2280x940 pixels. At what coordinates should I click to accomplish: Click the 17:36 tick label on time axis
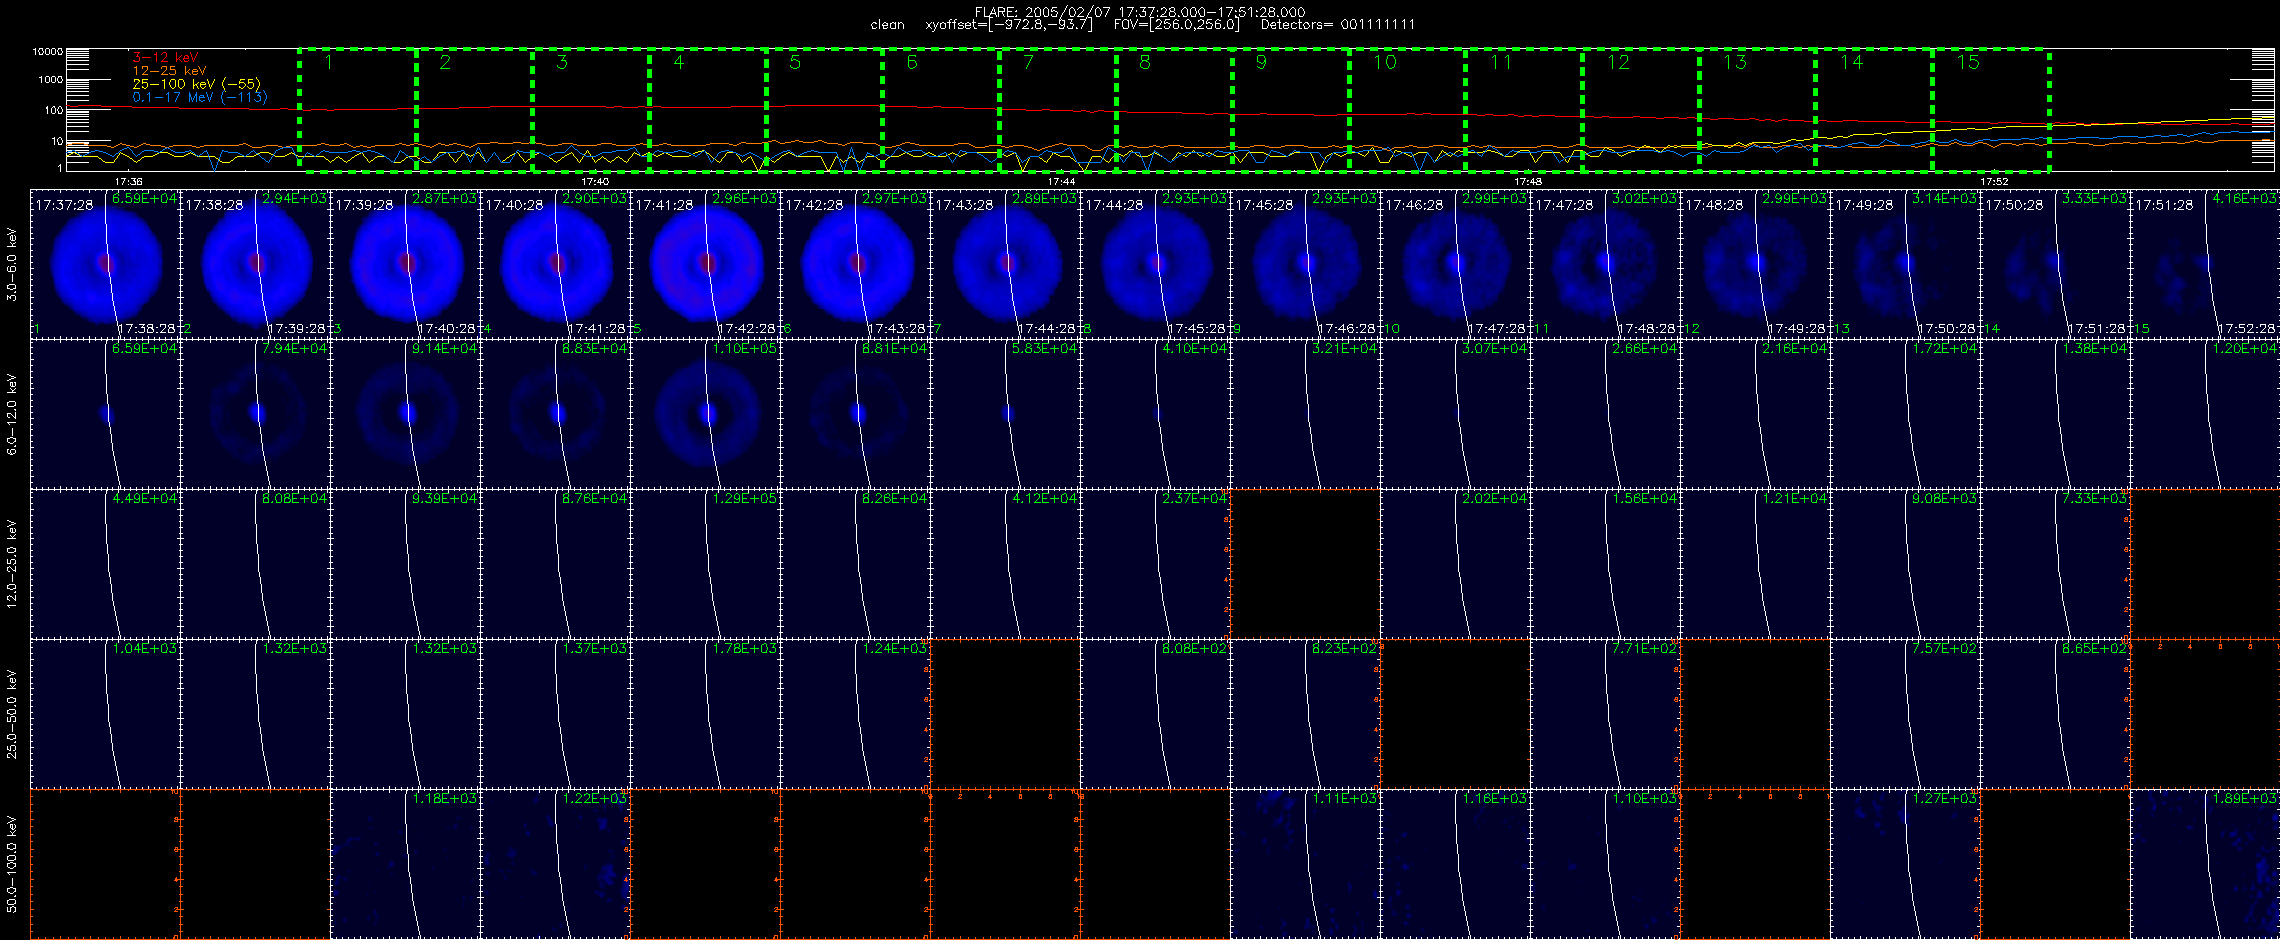click(128, 182)
